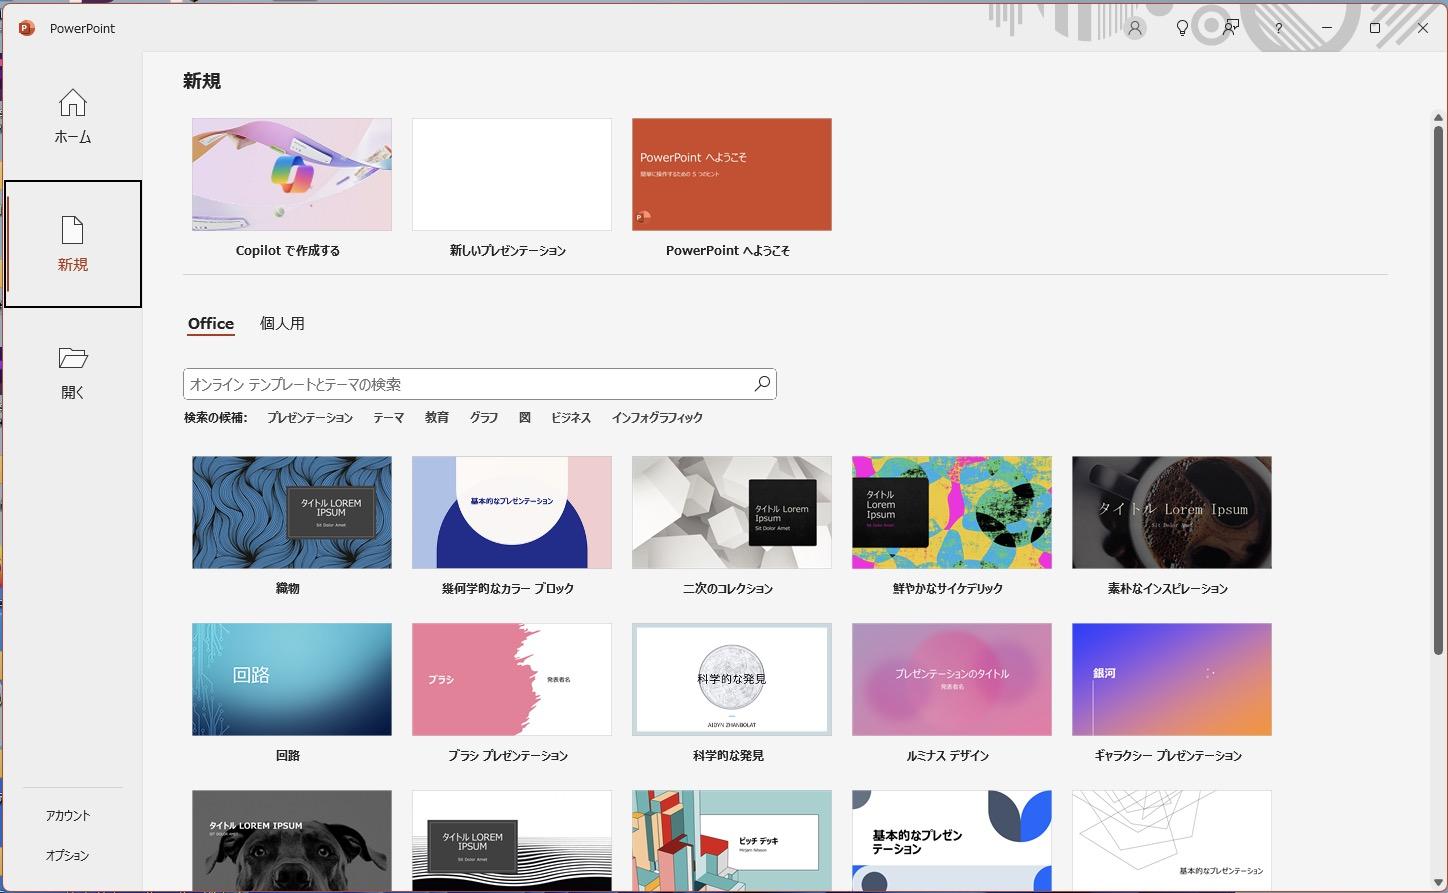This screenshot has height=893, width=1448.
Task: Click the 新規 page heading
Action: coord(202,81)
